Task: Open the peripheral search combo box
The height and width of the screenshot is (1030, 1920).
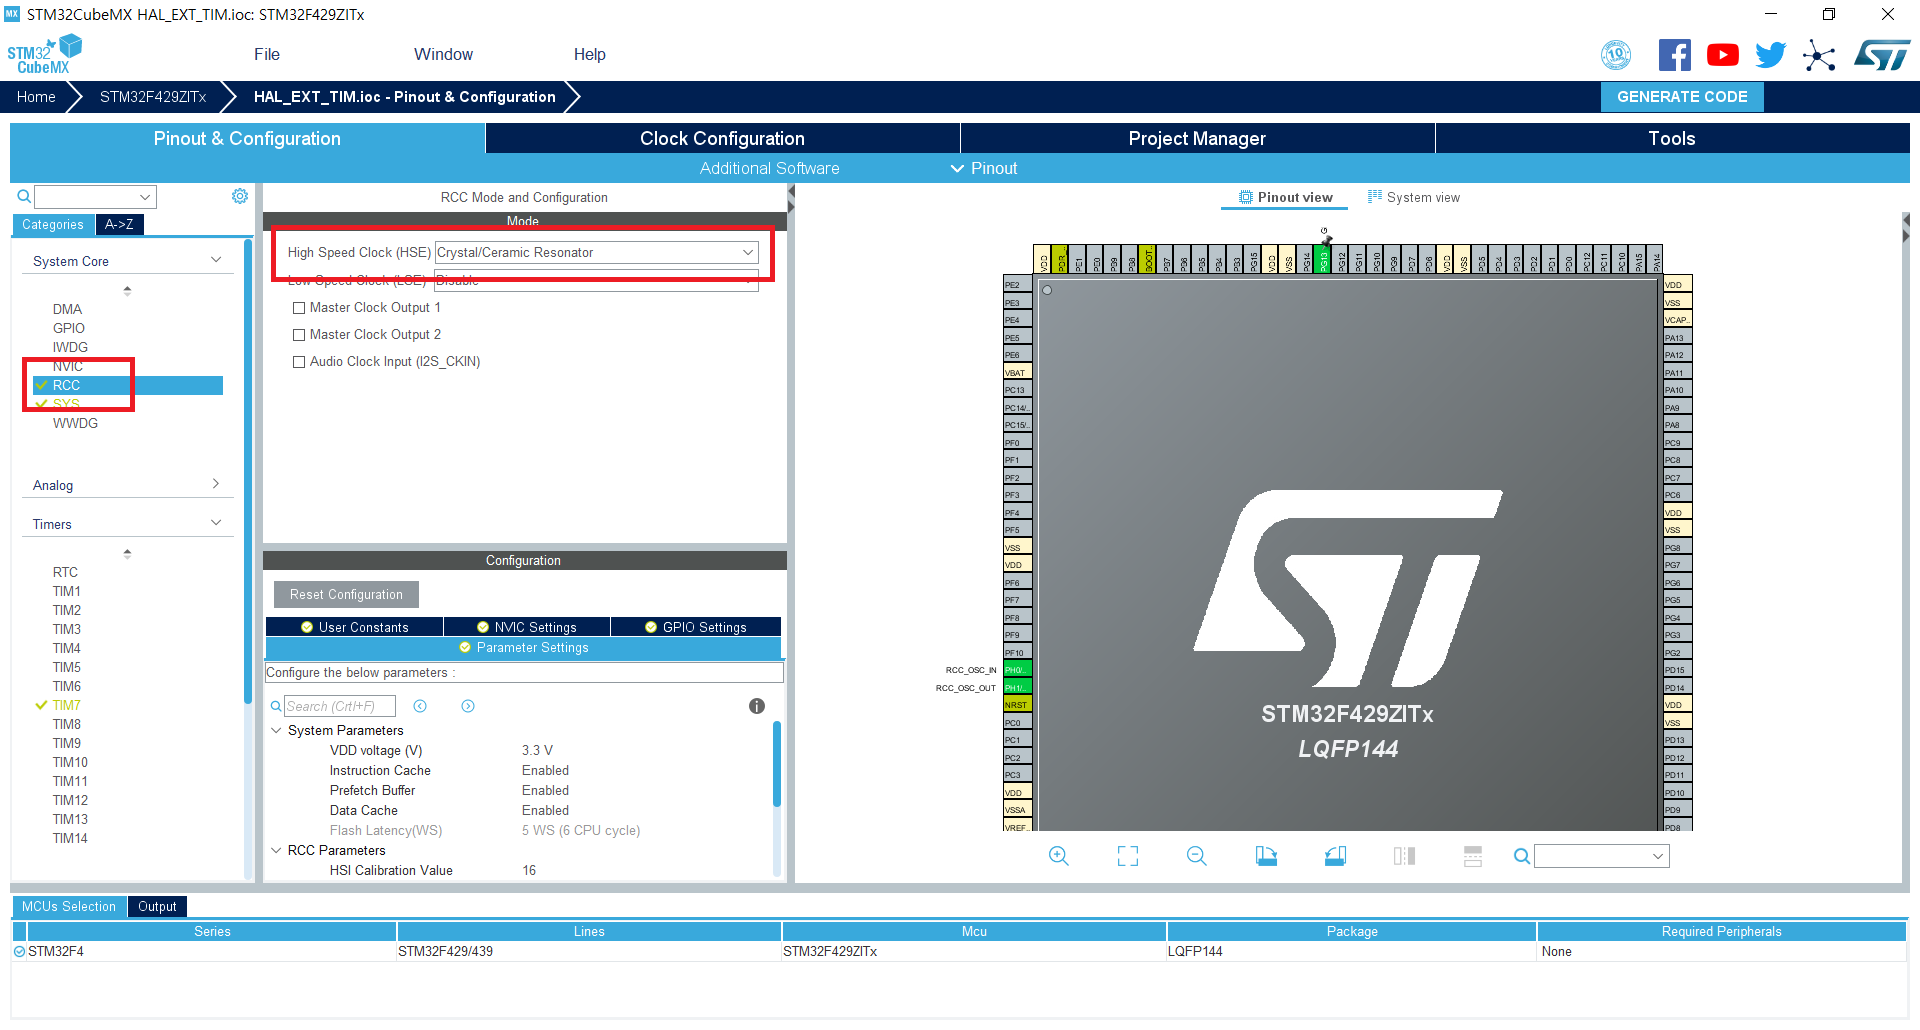Action: pos(96,197)
